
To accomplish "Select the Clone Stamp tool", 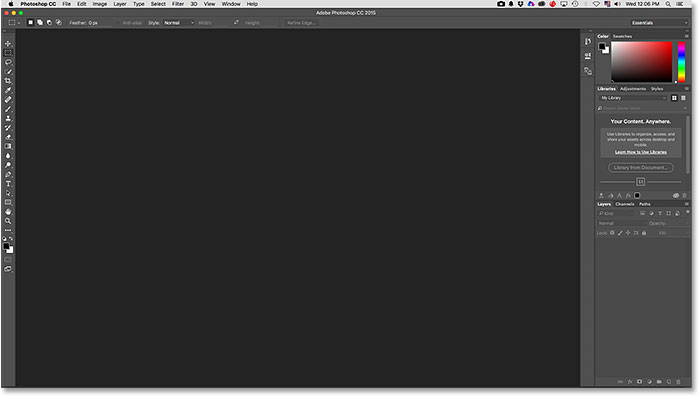I will click(x=8, y=119).
